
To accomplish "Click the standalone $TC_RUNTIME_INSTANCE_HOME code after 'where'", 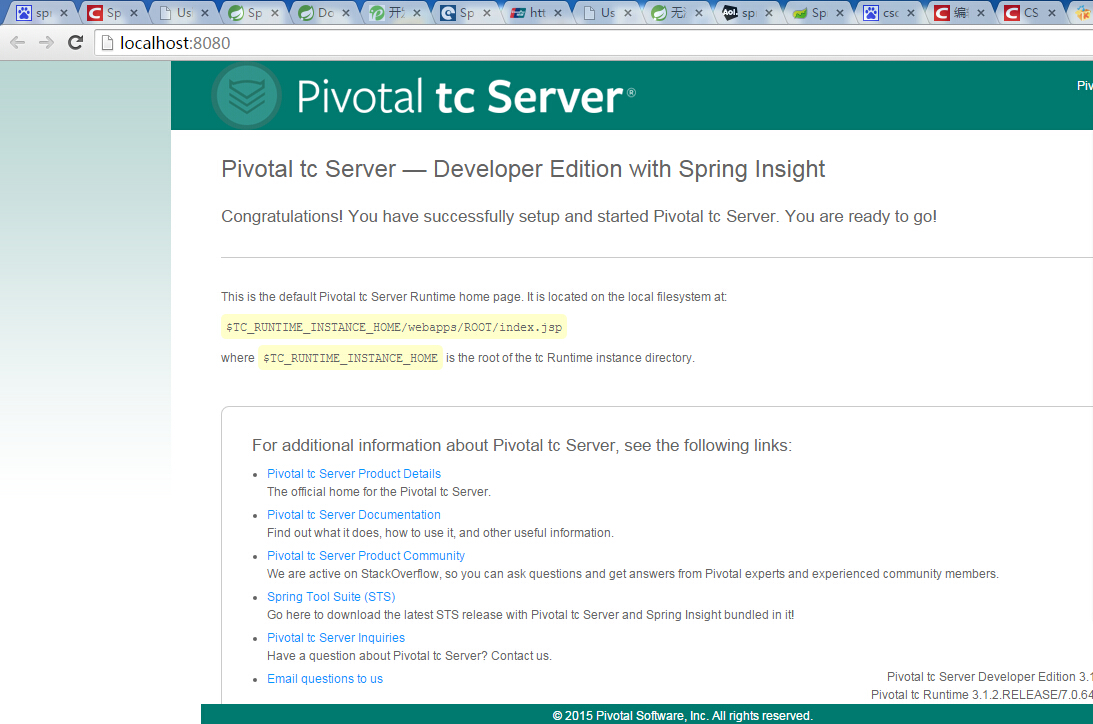I will 351,358.
